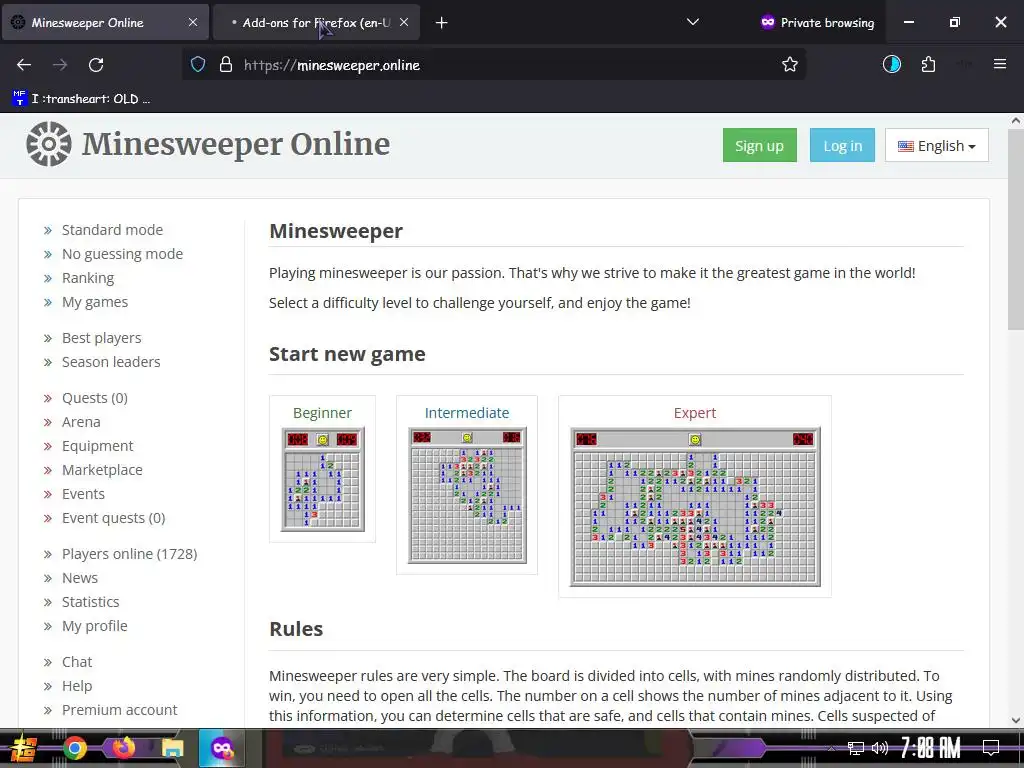Click the scrollbar up arrow
1024x768 pixels.
1016,120
